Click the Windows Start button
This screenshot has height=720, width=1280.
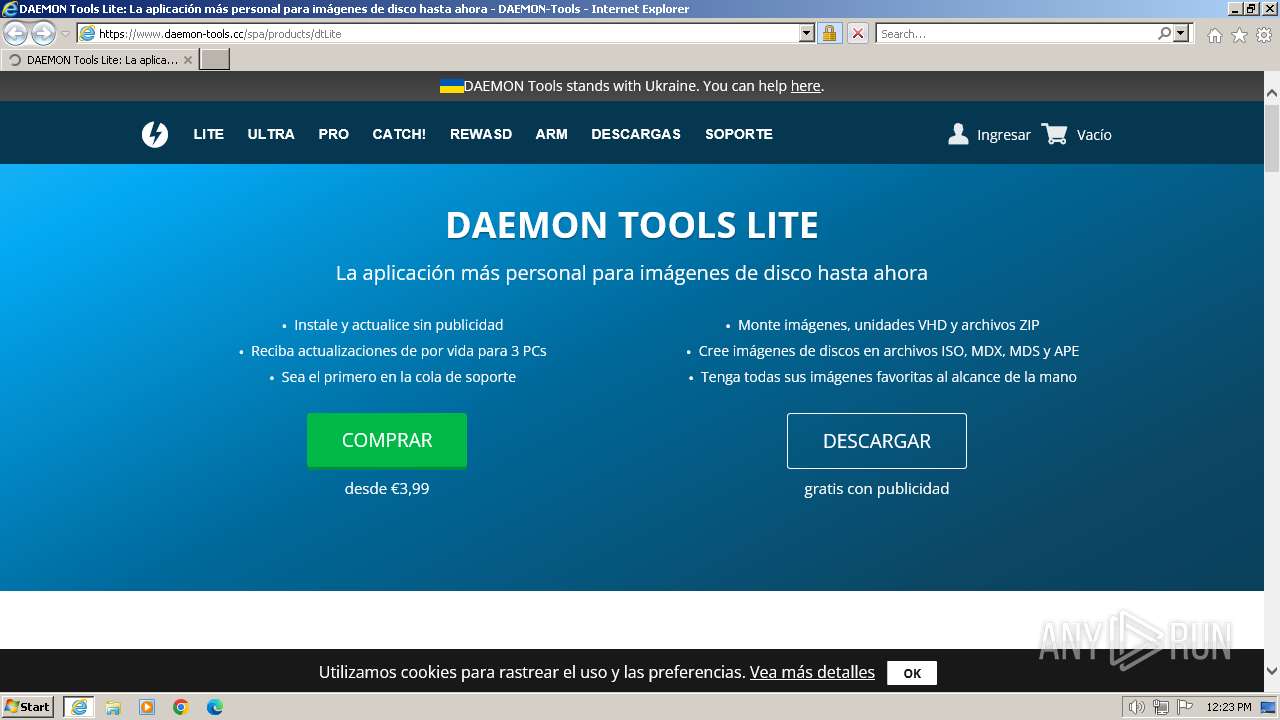[x=27, y=707]
